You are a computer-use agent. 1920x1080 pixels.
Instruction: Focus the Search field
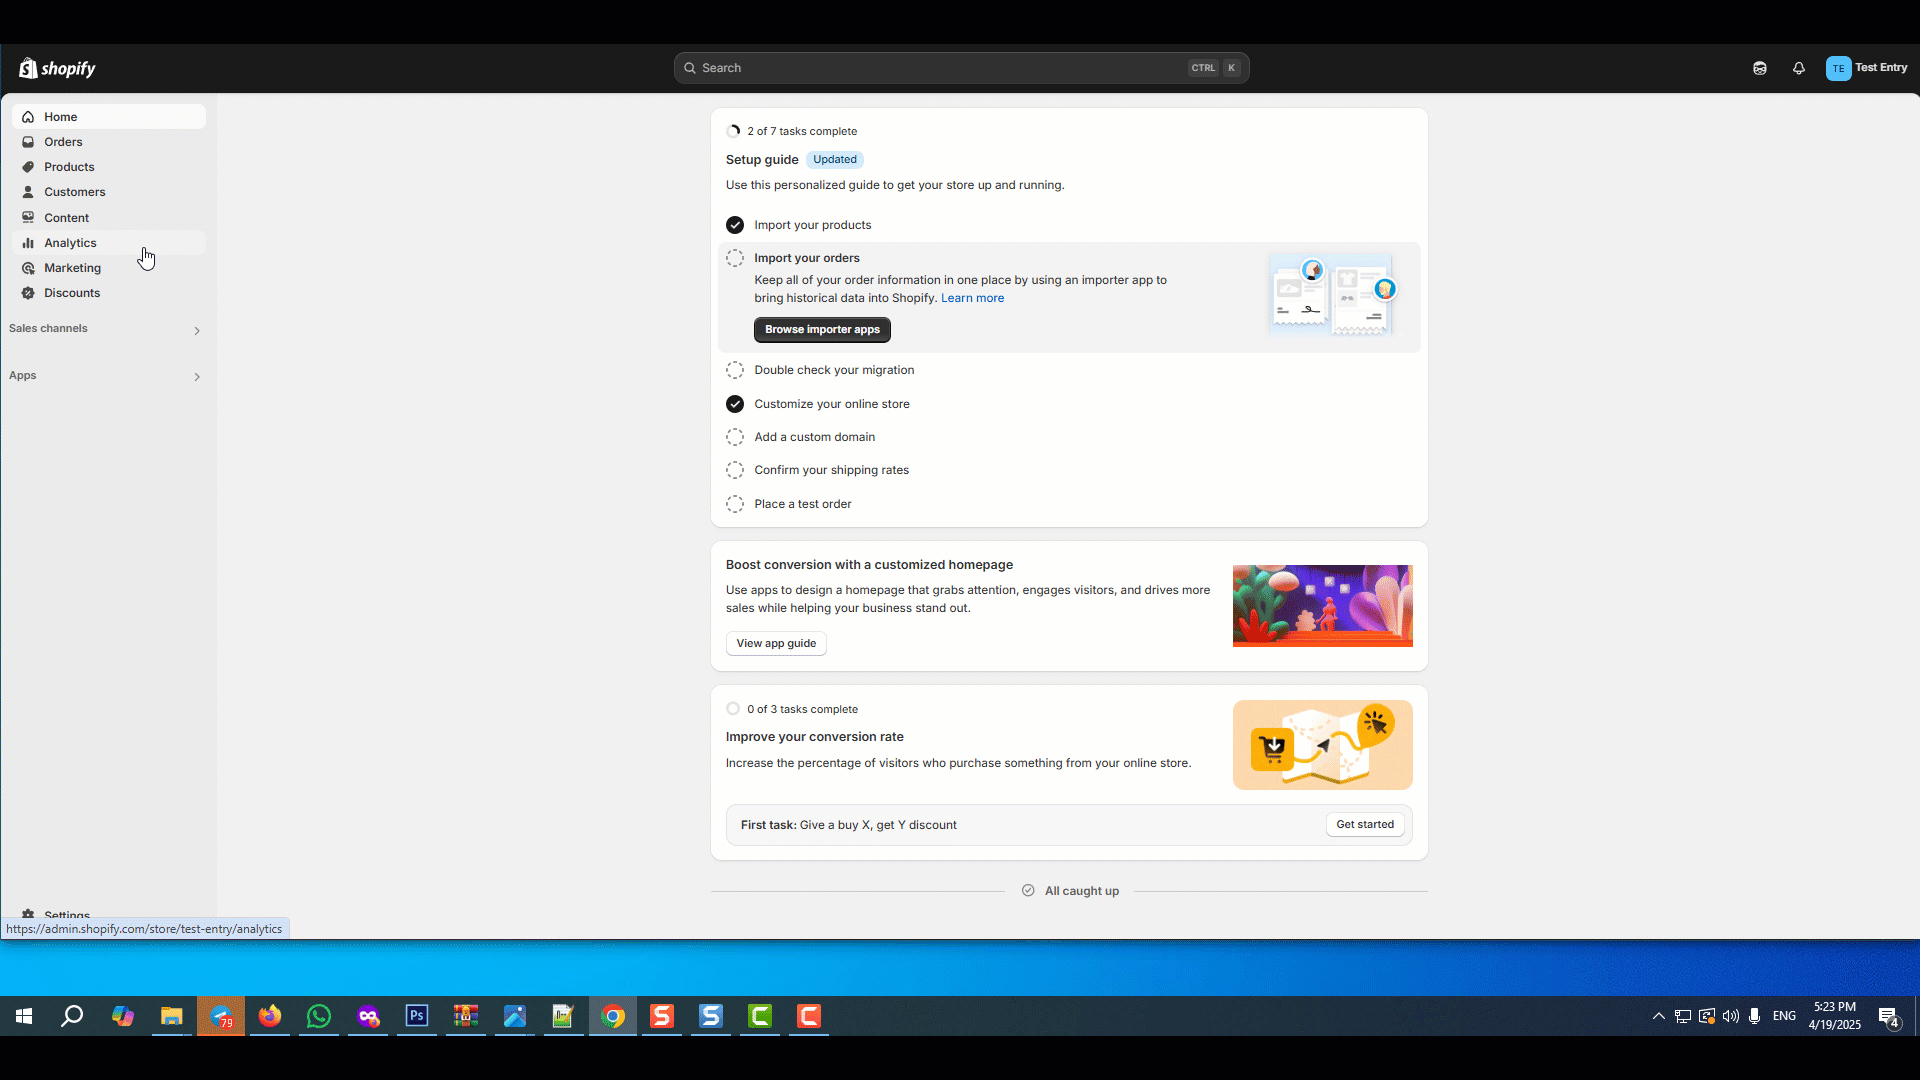point(940,68)
